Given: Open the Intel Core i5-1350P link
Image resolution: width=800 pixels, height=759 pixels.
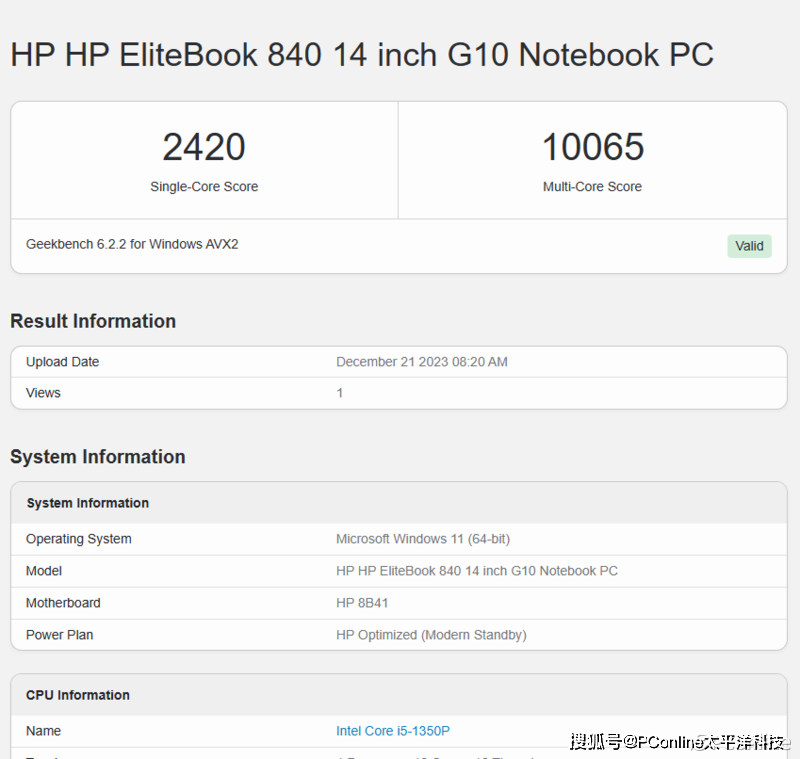Looking at the screenshot, I should coord(393,731).
